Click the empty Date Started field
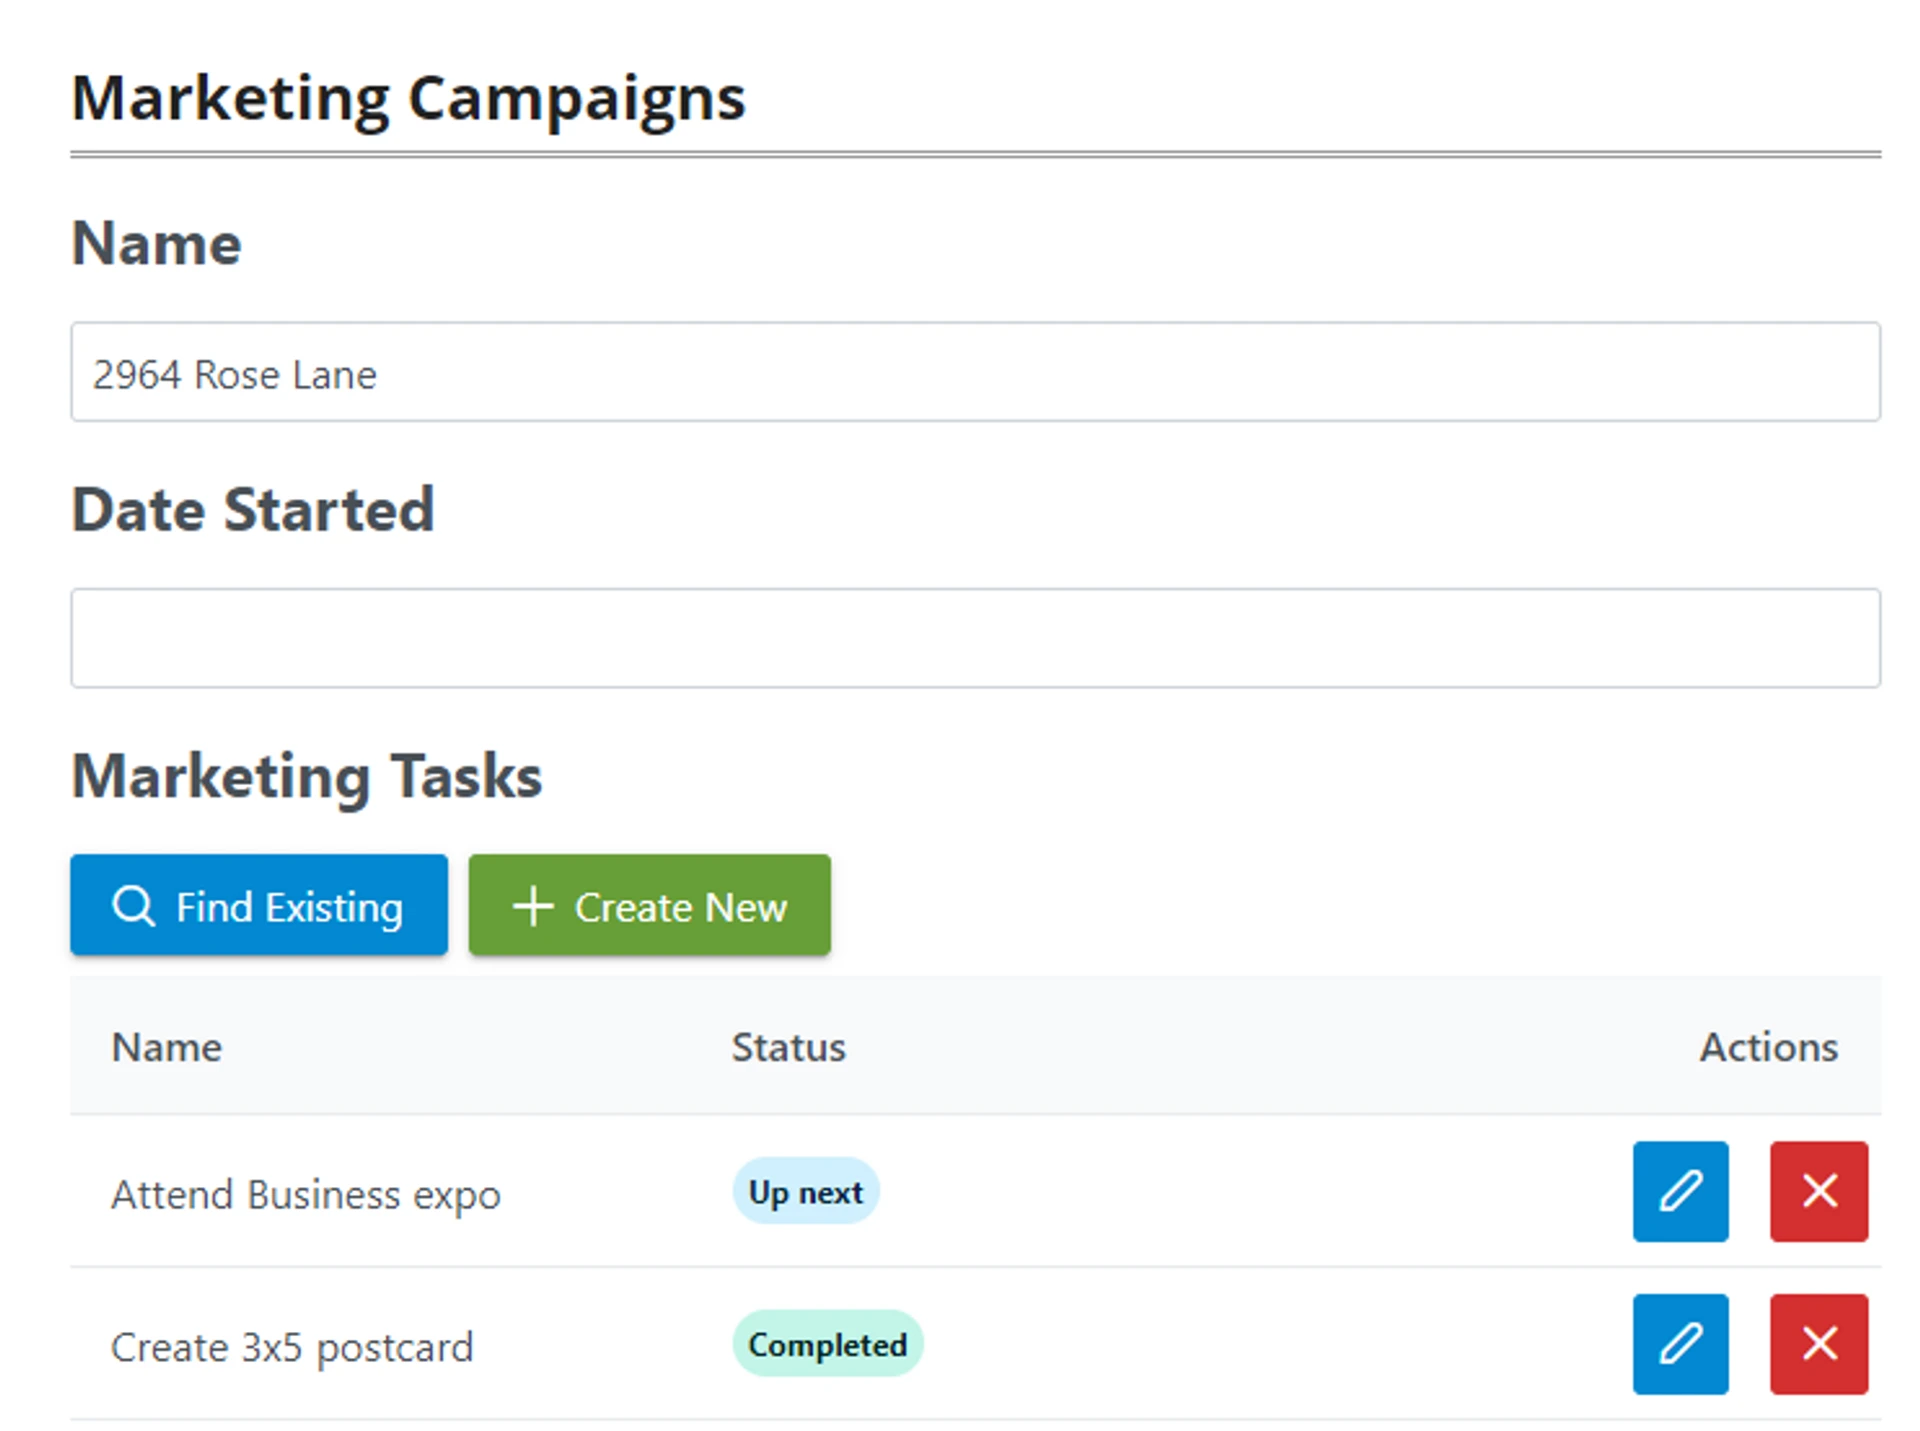 tap(974, 638)
